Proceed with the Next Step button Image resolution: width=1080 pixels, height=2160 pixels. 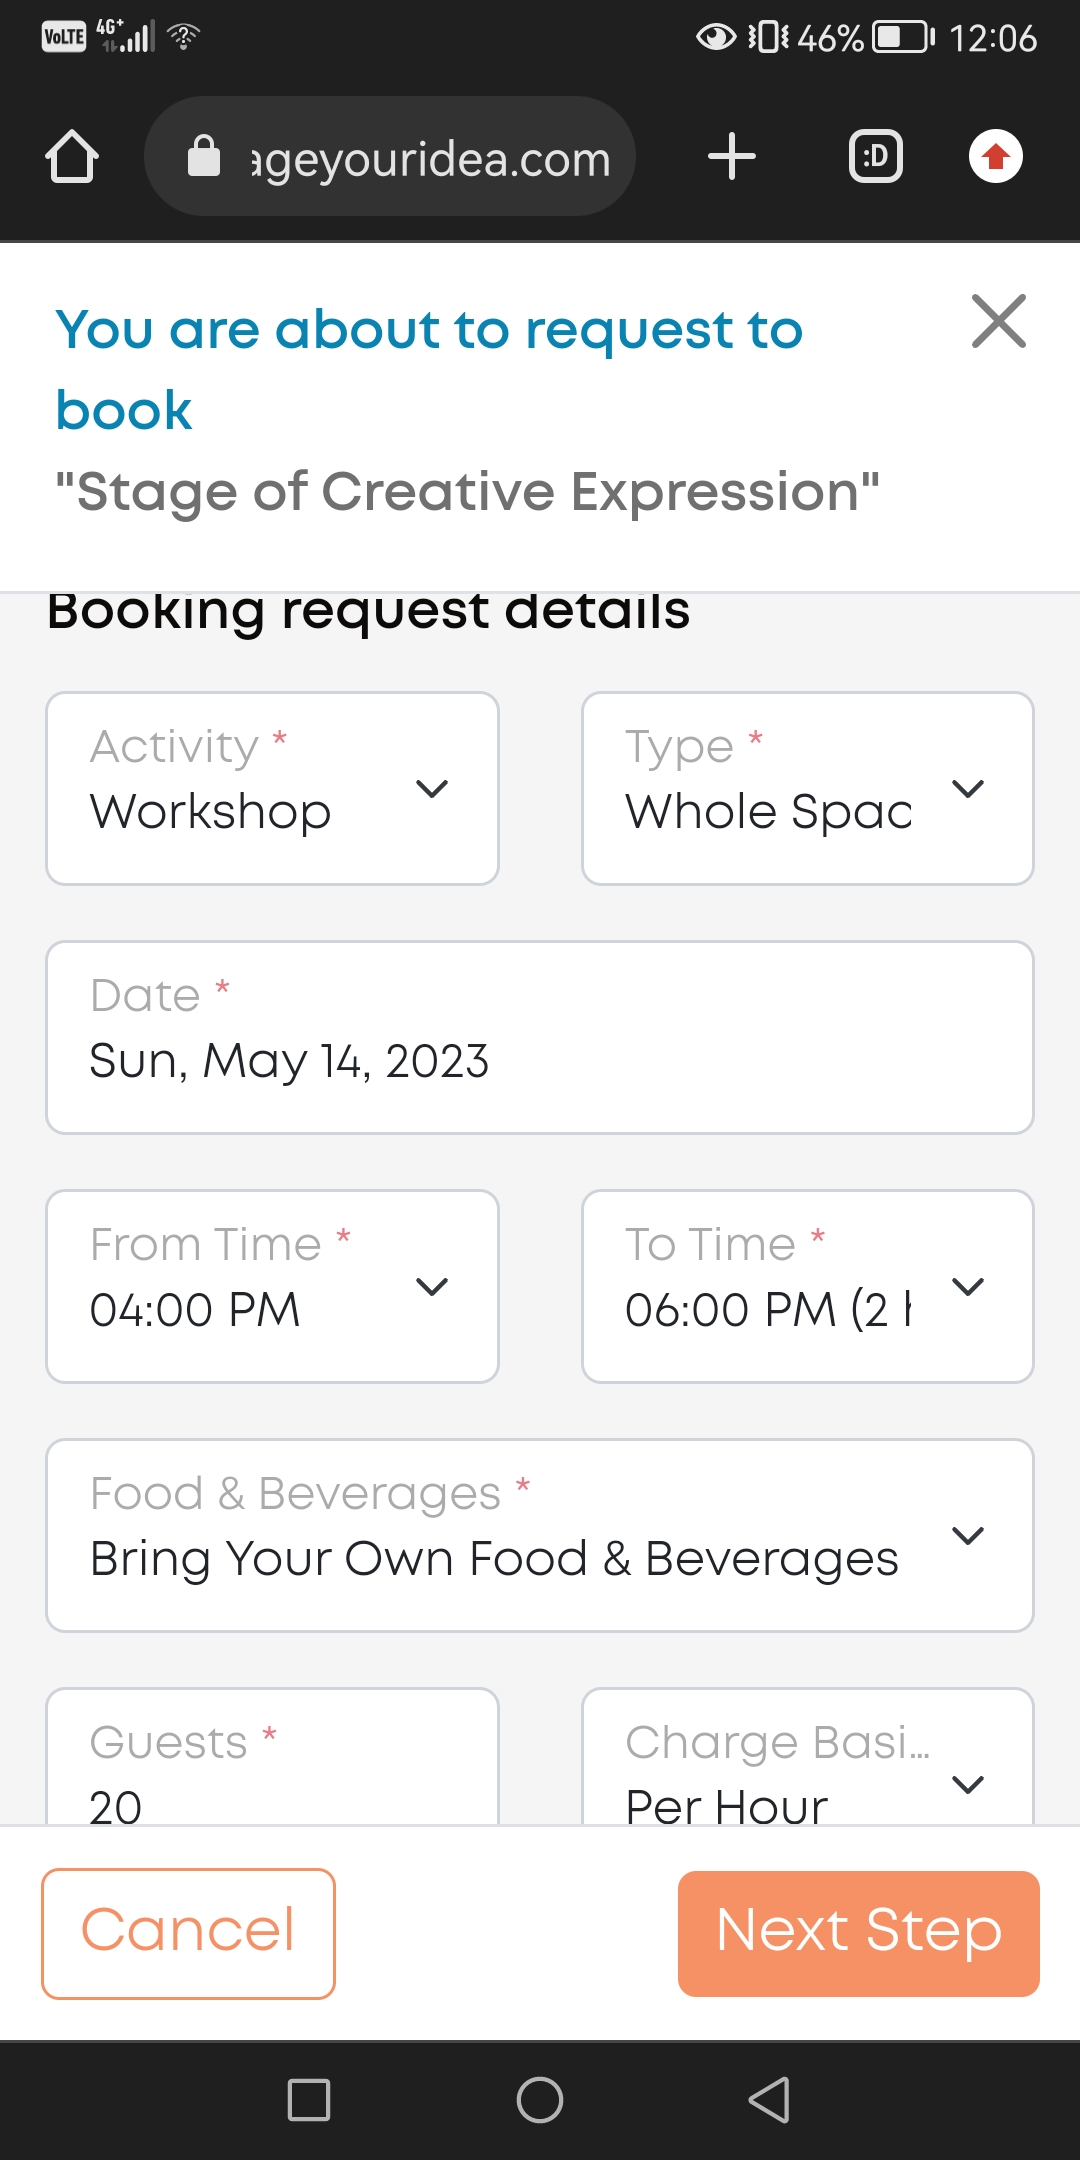[x=858, y=1933]
